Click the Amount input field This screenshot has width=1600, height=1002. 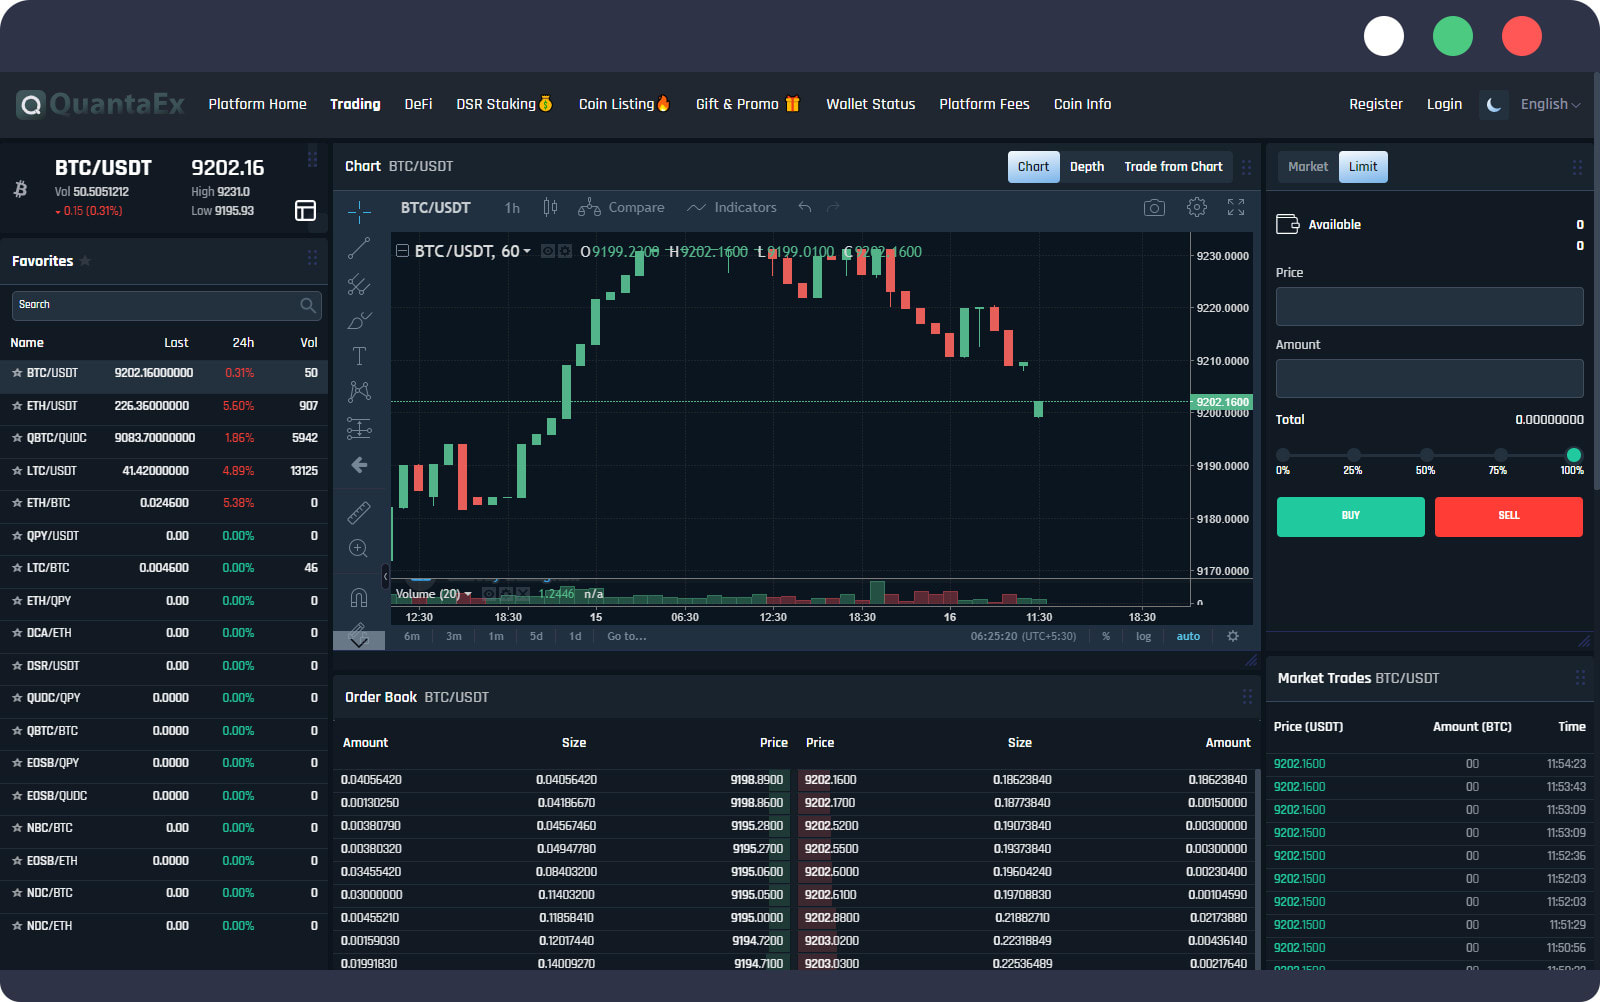[x=1430, y=378]
